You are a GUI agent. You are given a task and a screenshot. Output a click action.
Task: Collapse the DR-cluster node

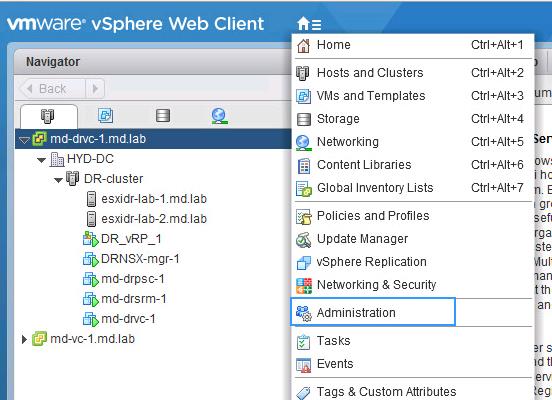click(58, 180)
